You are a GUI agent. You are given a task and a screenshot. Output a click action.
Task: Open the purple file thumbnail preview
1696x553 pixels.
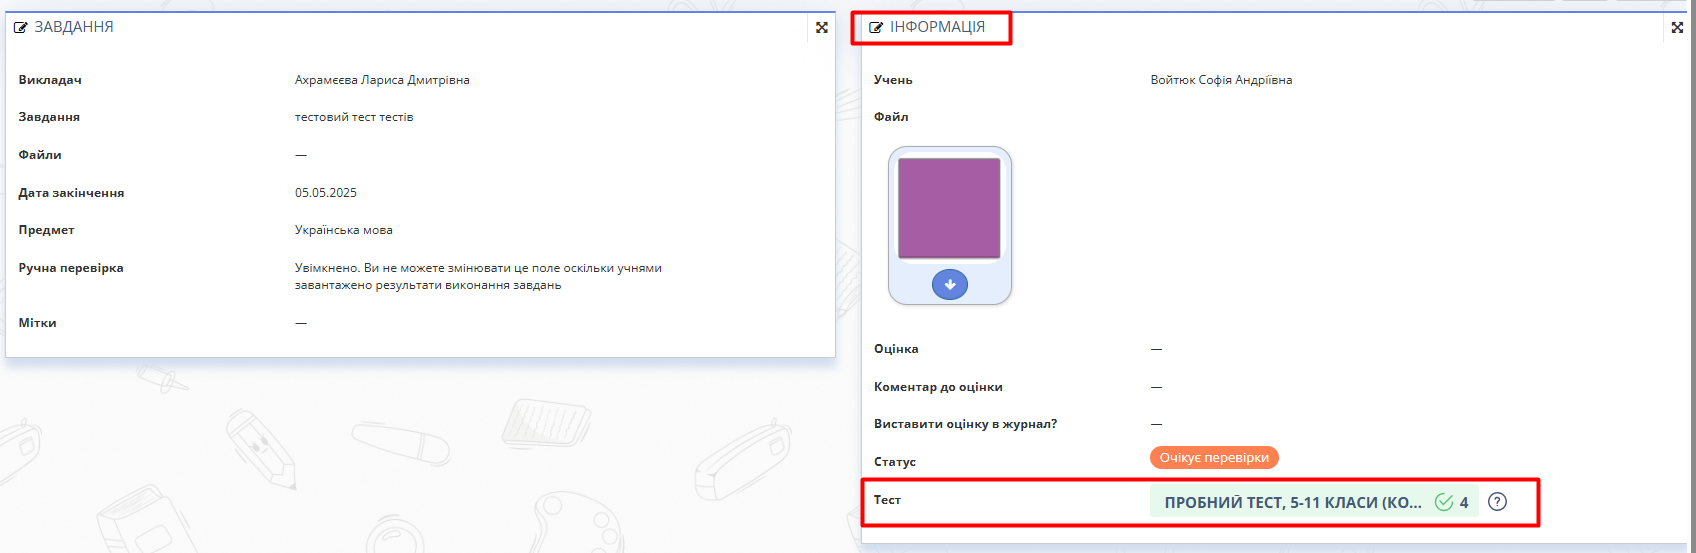point(949,208)
